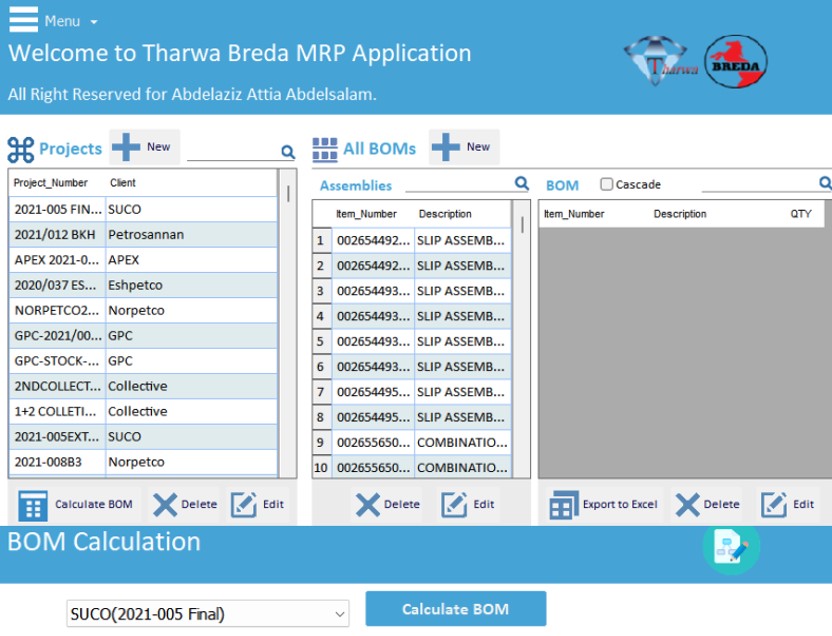Enable the Cascade checkbox

[x=606, y=184]
